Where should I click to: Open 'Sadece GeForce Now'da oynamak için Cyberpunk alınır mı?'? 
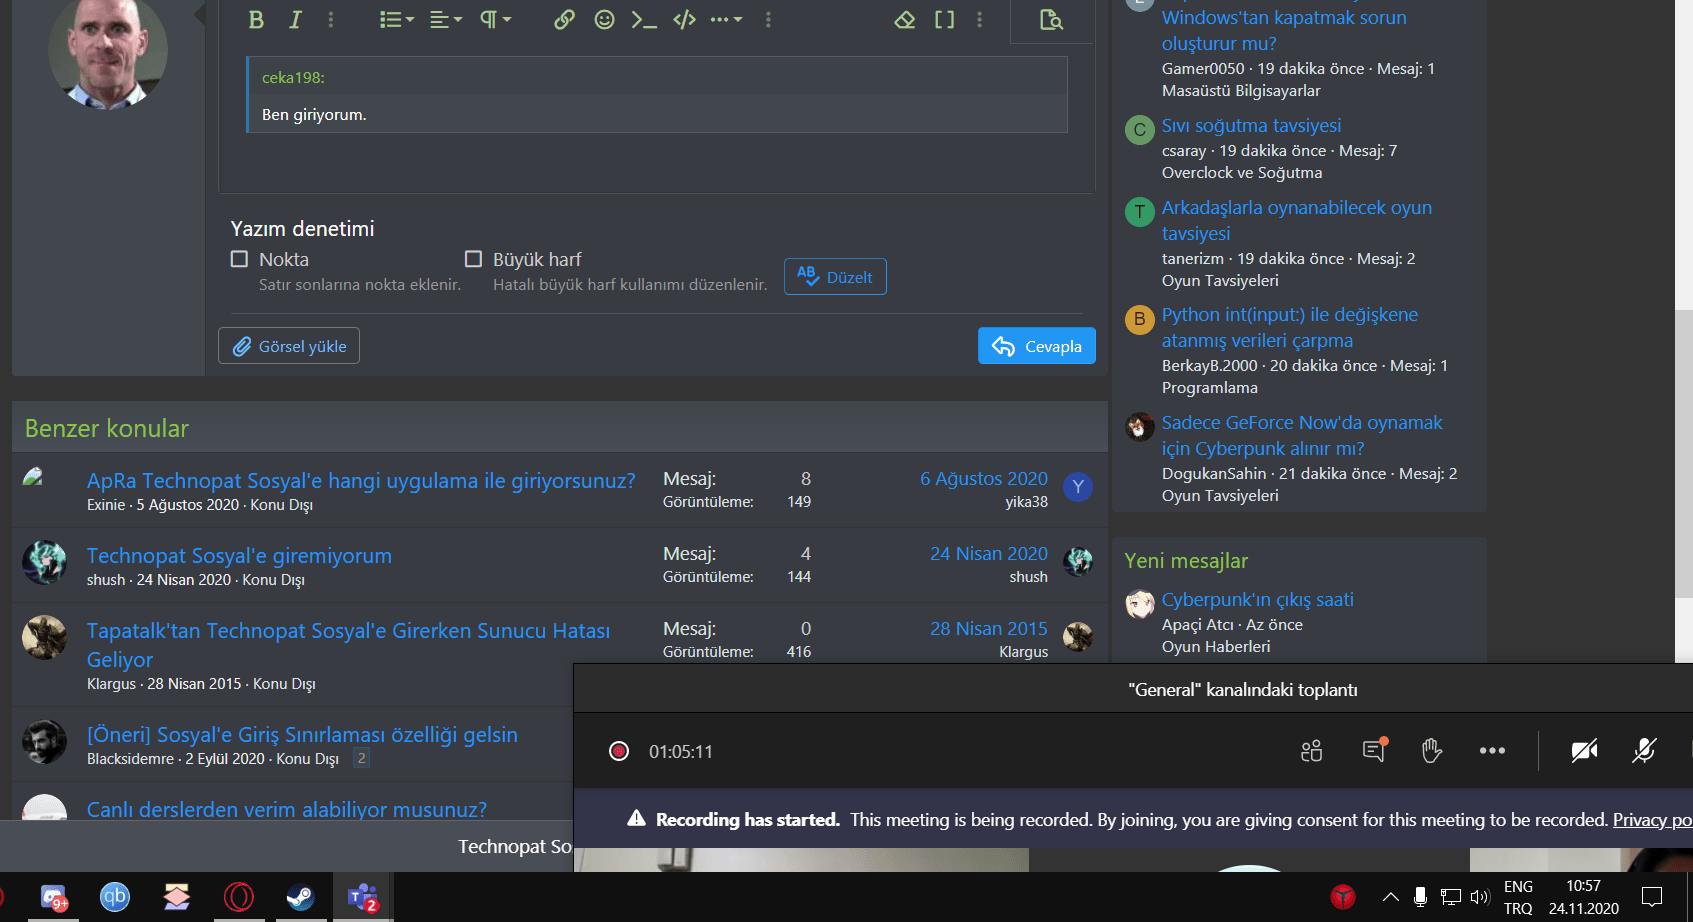[x=1302, y=436]
